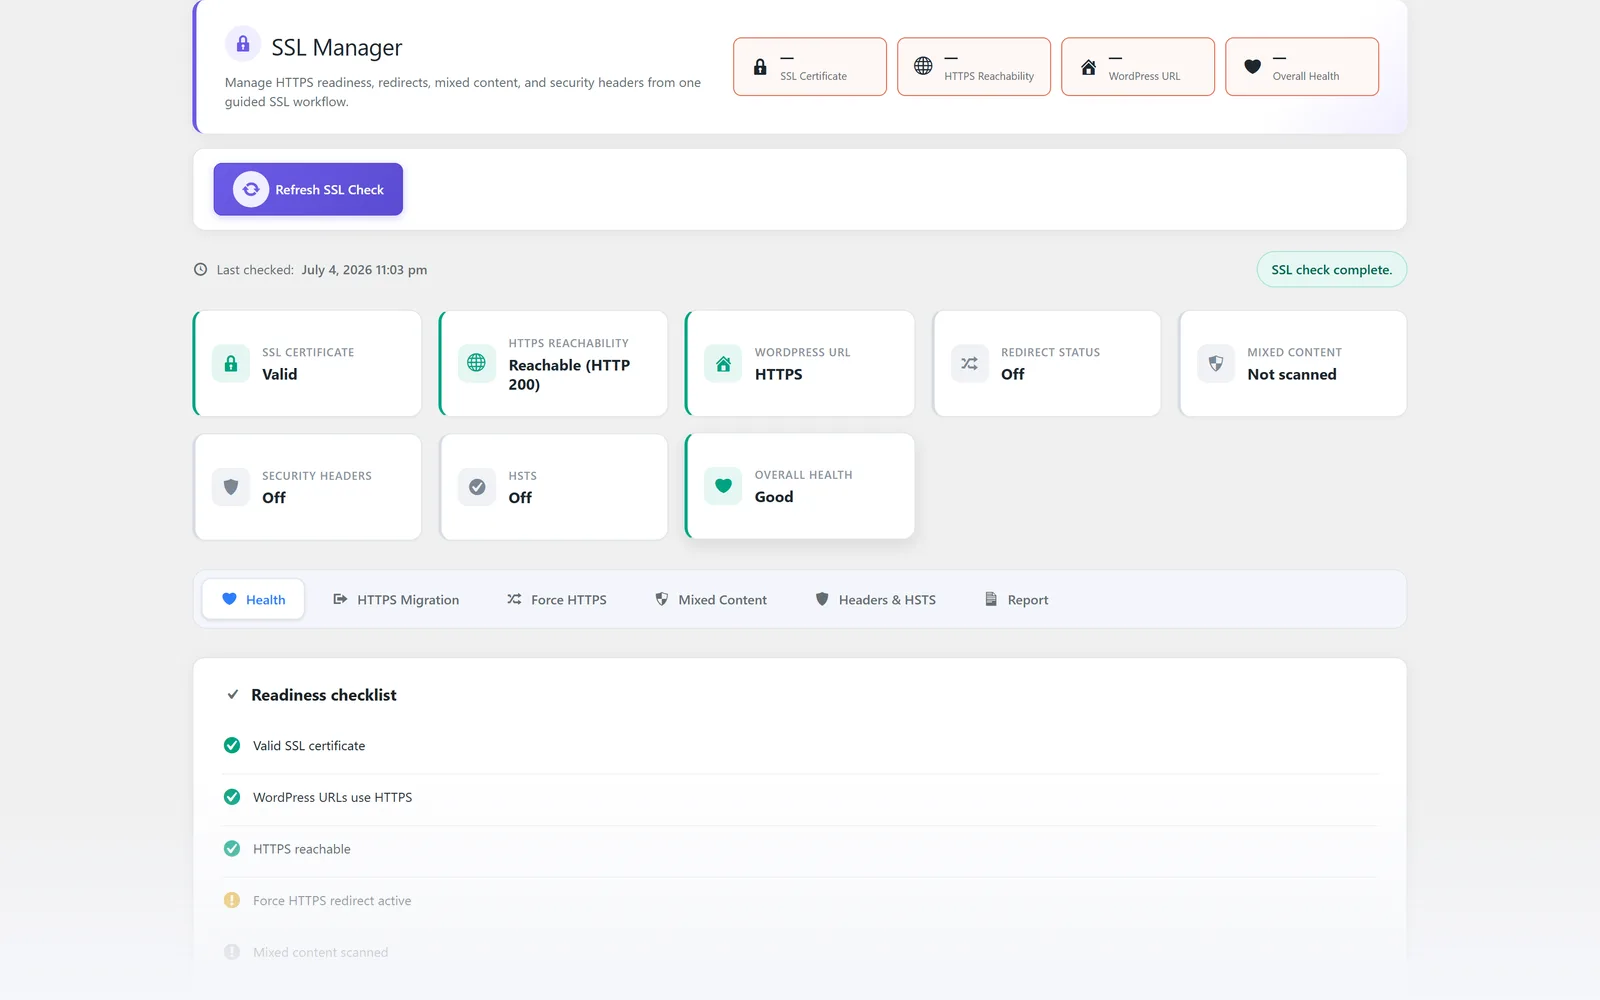This screenshot has height=1000, width=1600.
Task: Click the SSL Manager page title
Action: pyautogui.click(x=337, y=47)
